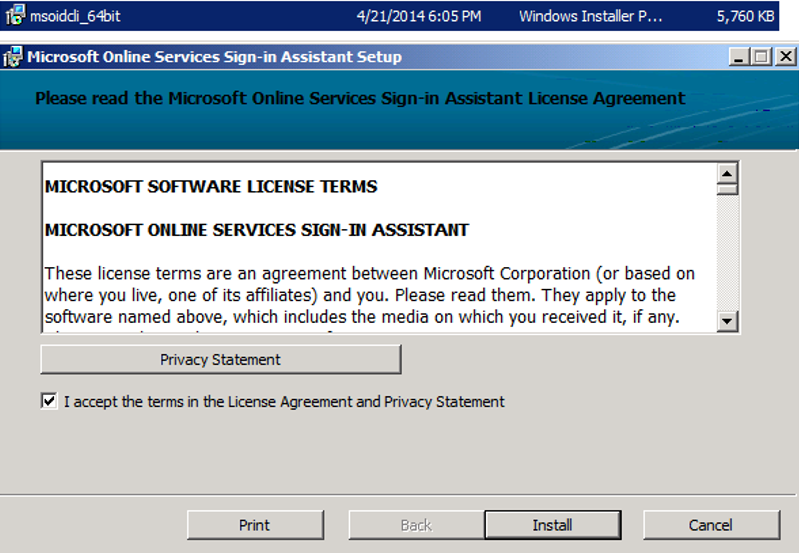Click the license scrollbar up arrow
799x553 pixels.
(x=727, y=170)
